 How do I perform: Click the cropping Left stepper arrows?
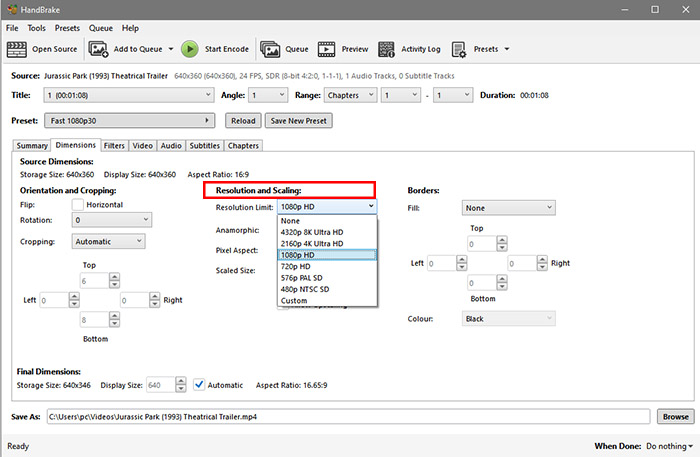(74, 300)
